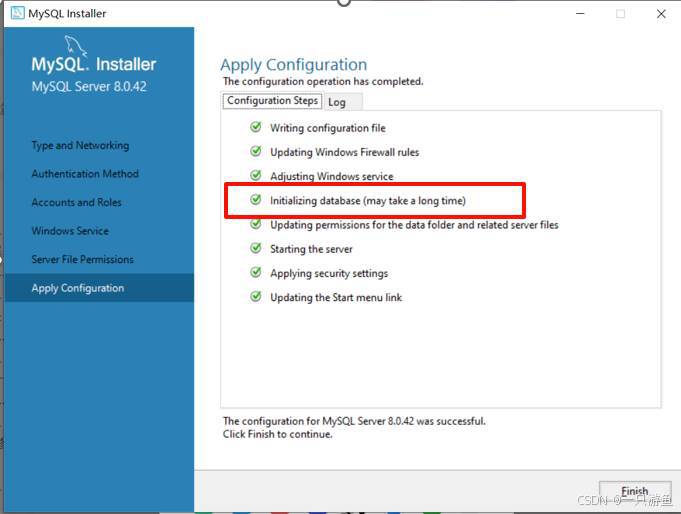Select 'Updating Windows Firewall rules' step text
This screenshot has width=681, height=514.
(344, 153)
